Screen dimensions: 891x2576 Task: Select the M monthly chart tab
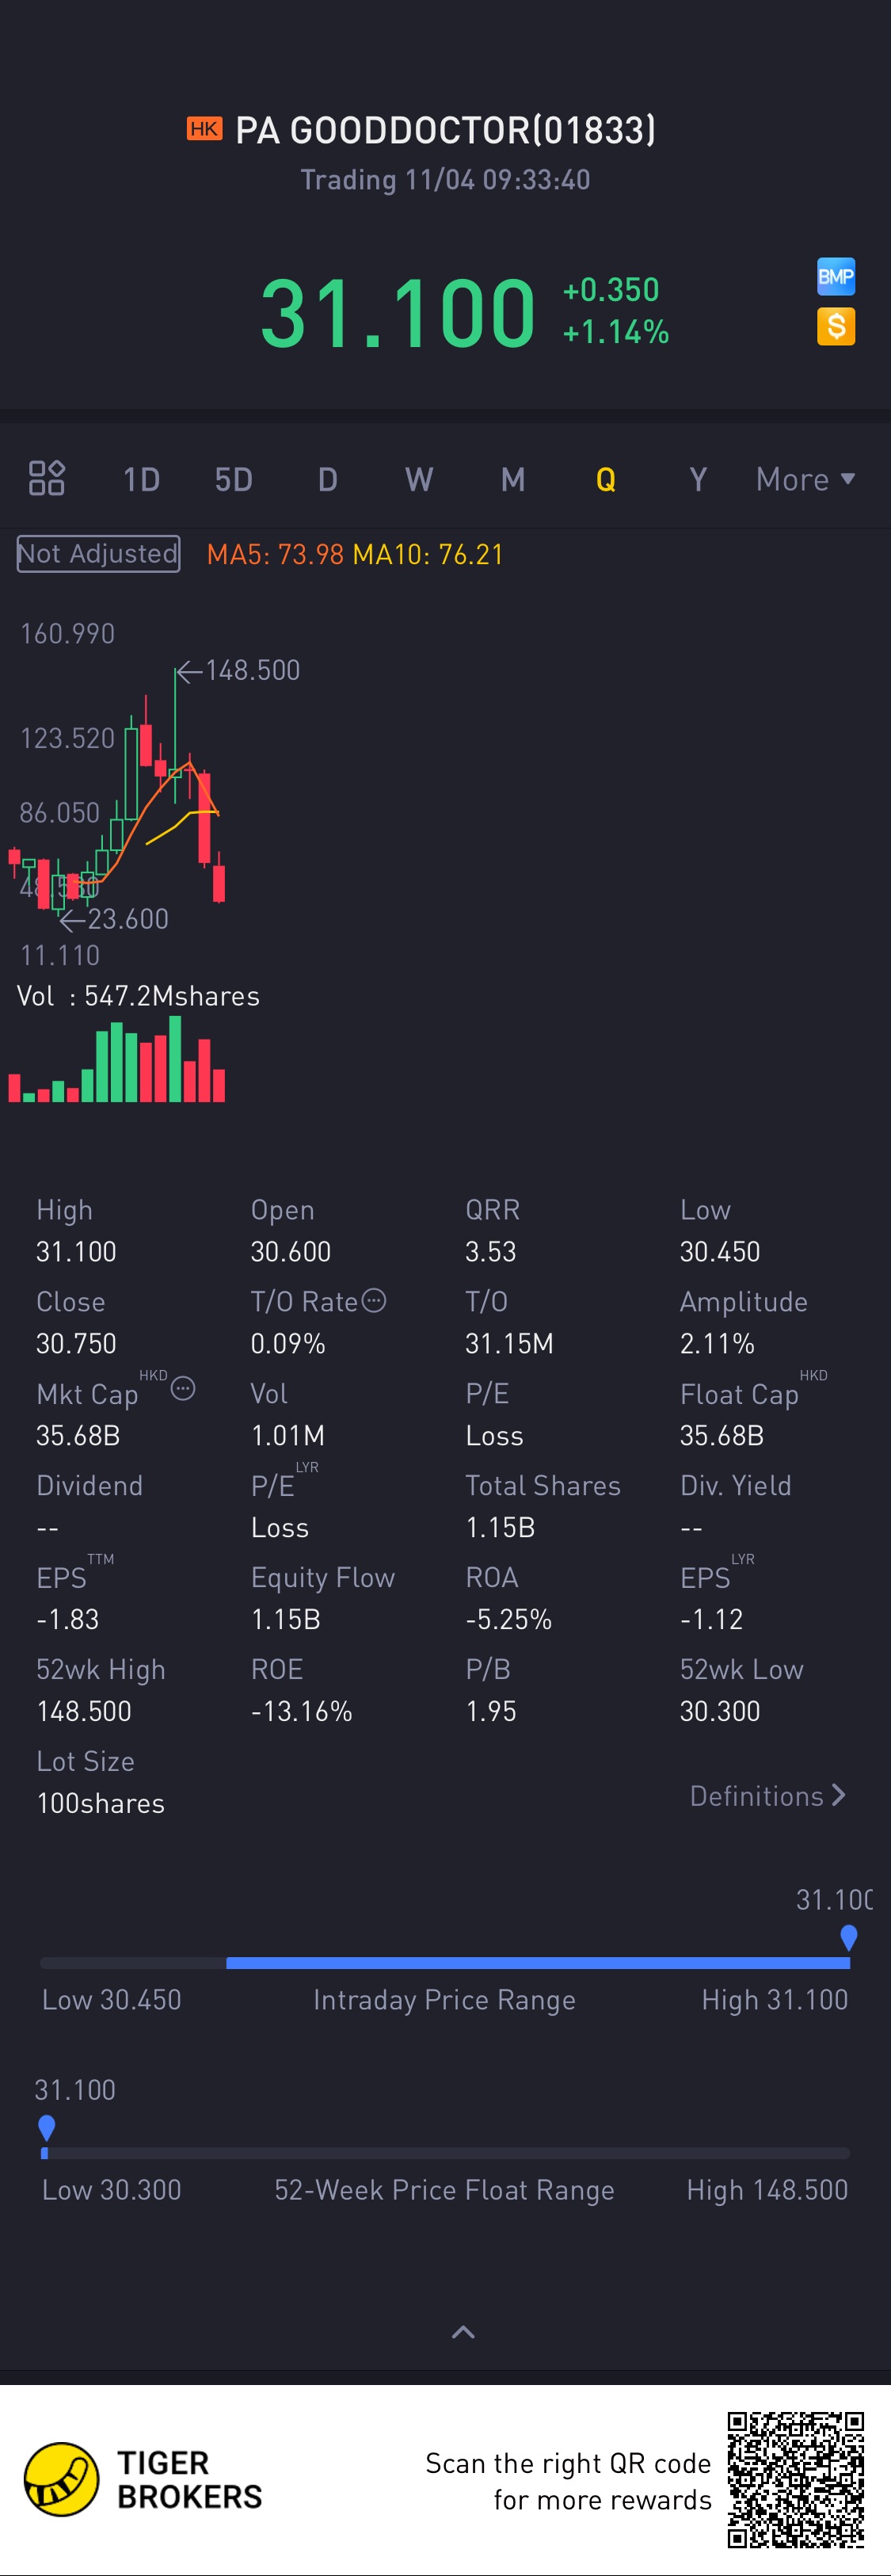pos(513,480)
